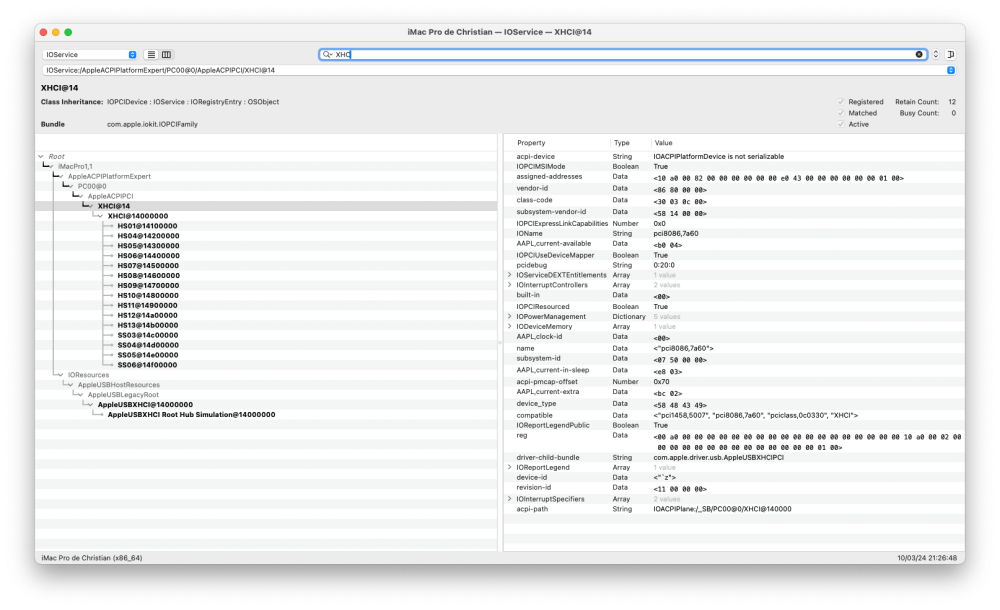Collapse the XHCI@14000000 node
Viewport: 1000px width, 610px height.
point(101,216)
